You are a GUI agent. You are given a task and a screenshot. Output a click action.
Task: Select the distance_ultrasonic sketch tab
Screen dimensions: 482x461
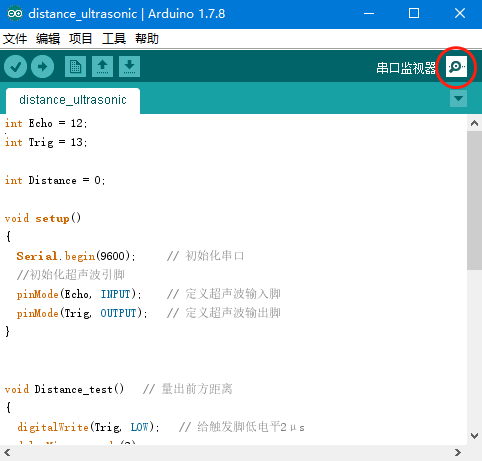[x=73, y=100]
